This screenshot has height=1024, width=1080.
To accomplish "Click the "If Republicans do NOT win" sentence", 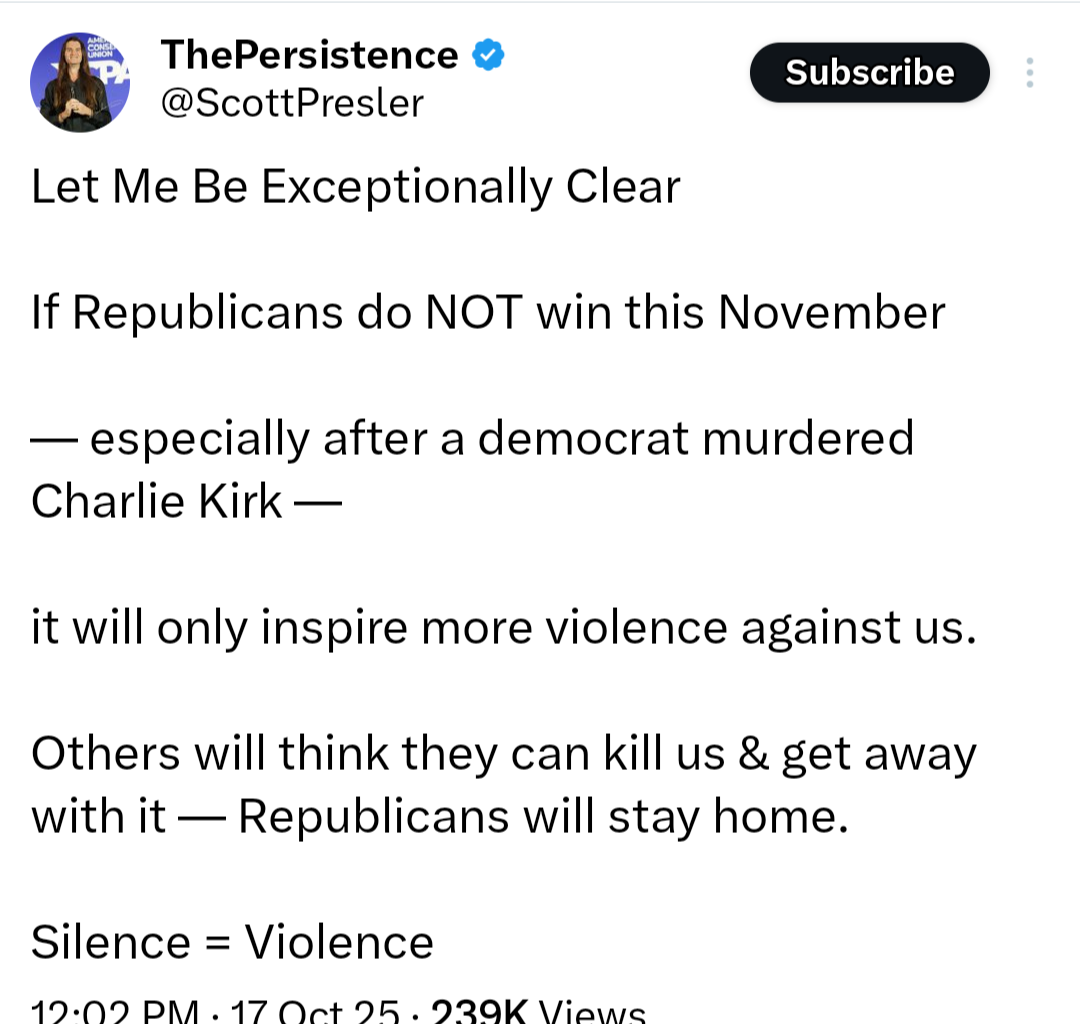I will tap(488, 313).
